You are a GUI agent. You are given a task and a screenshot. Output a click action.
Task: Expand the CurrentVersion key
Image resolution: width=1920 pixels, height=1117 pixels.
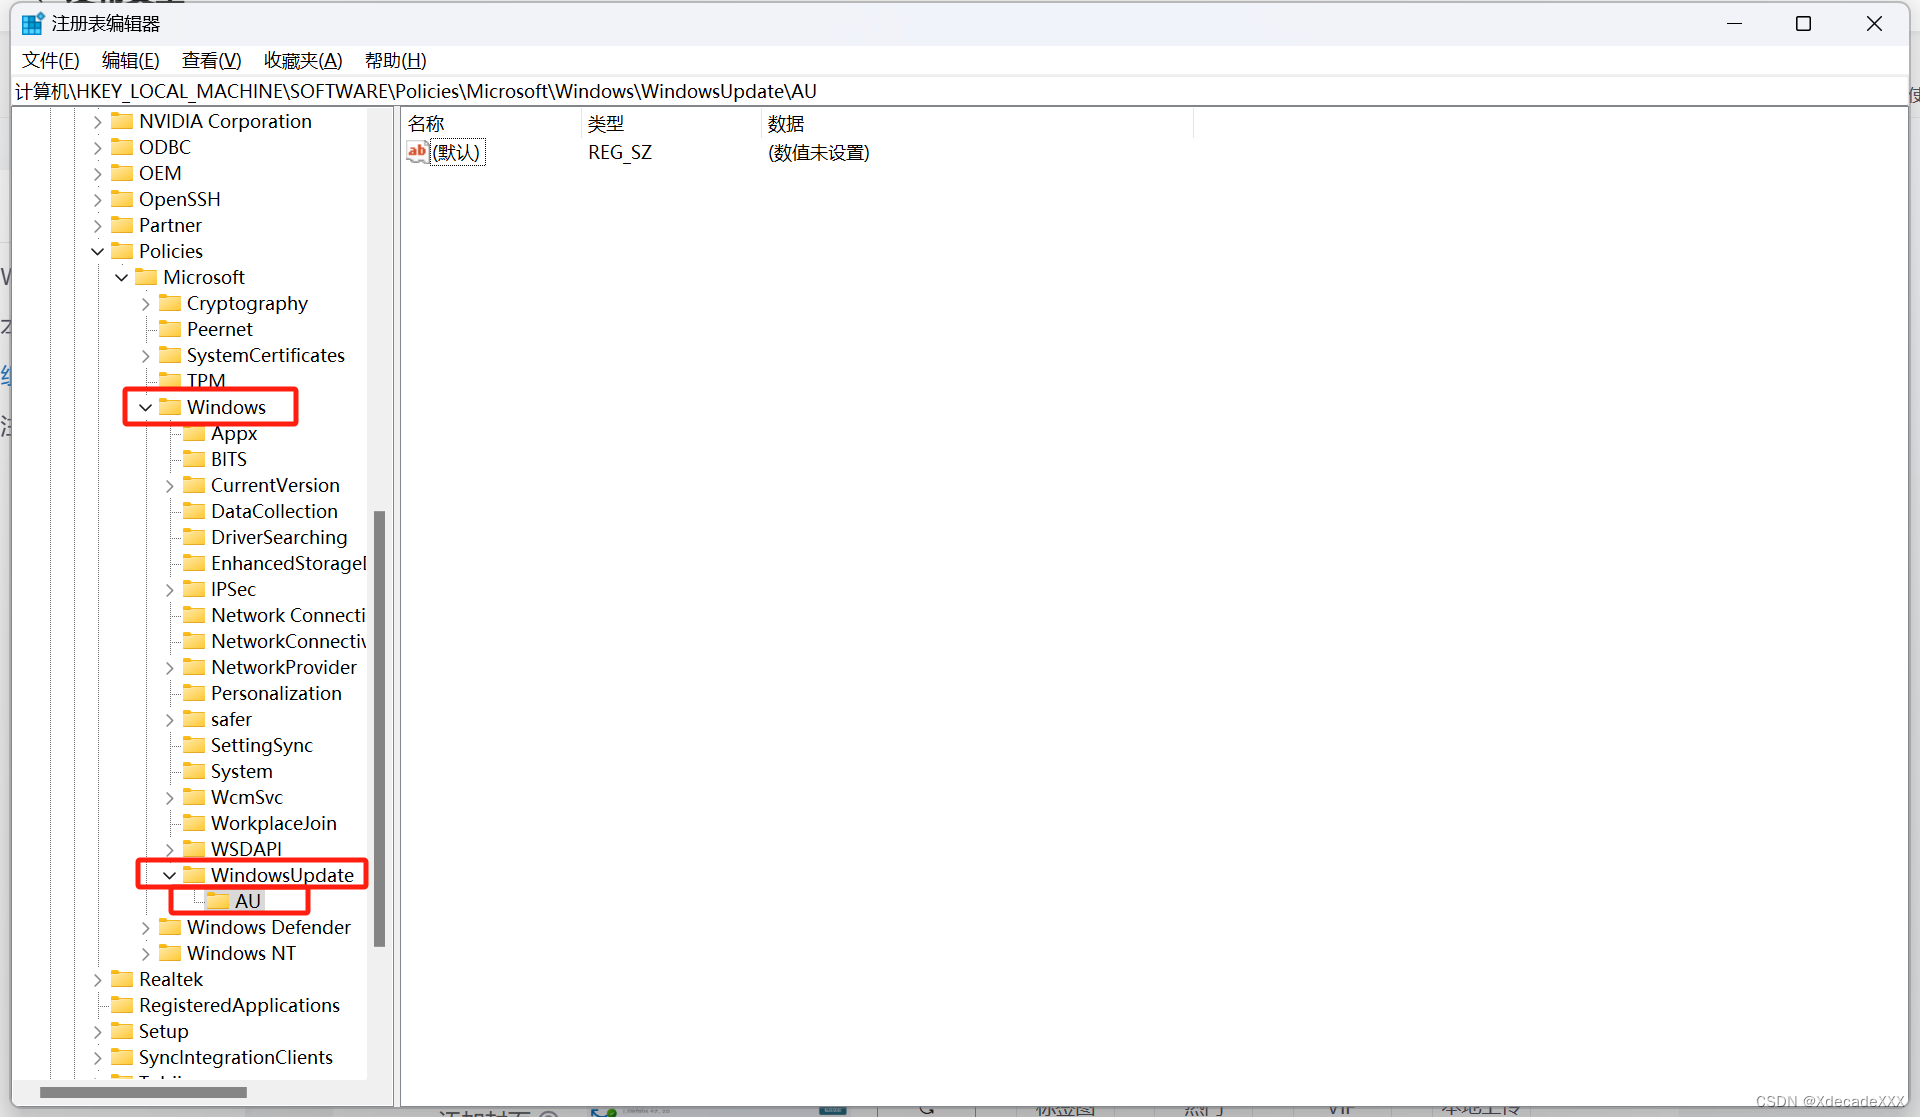[x=169, y=485]
